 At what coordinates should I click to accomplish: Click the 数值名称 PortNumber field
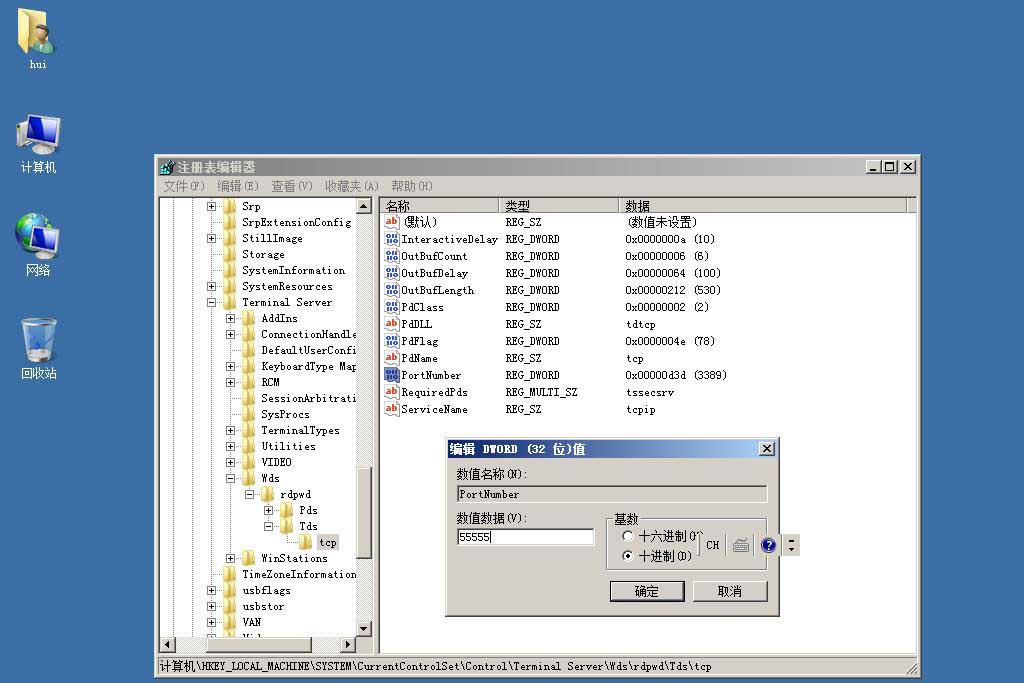pos(612,494)
